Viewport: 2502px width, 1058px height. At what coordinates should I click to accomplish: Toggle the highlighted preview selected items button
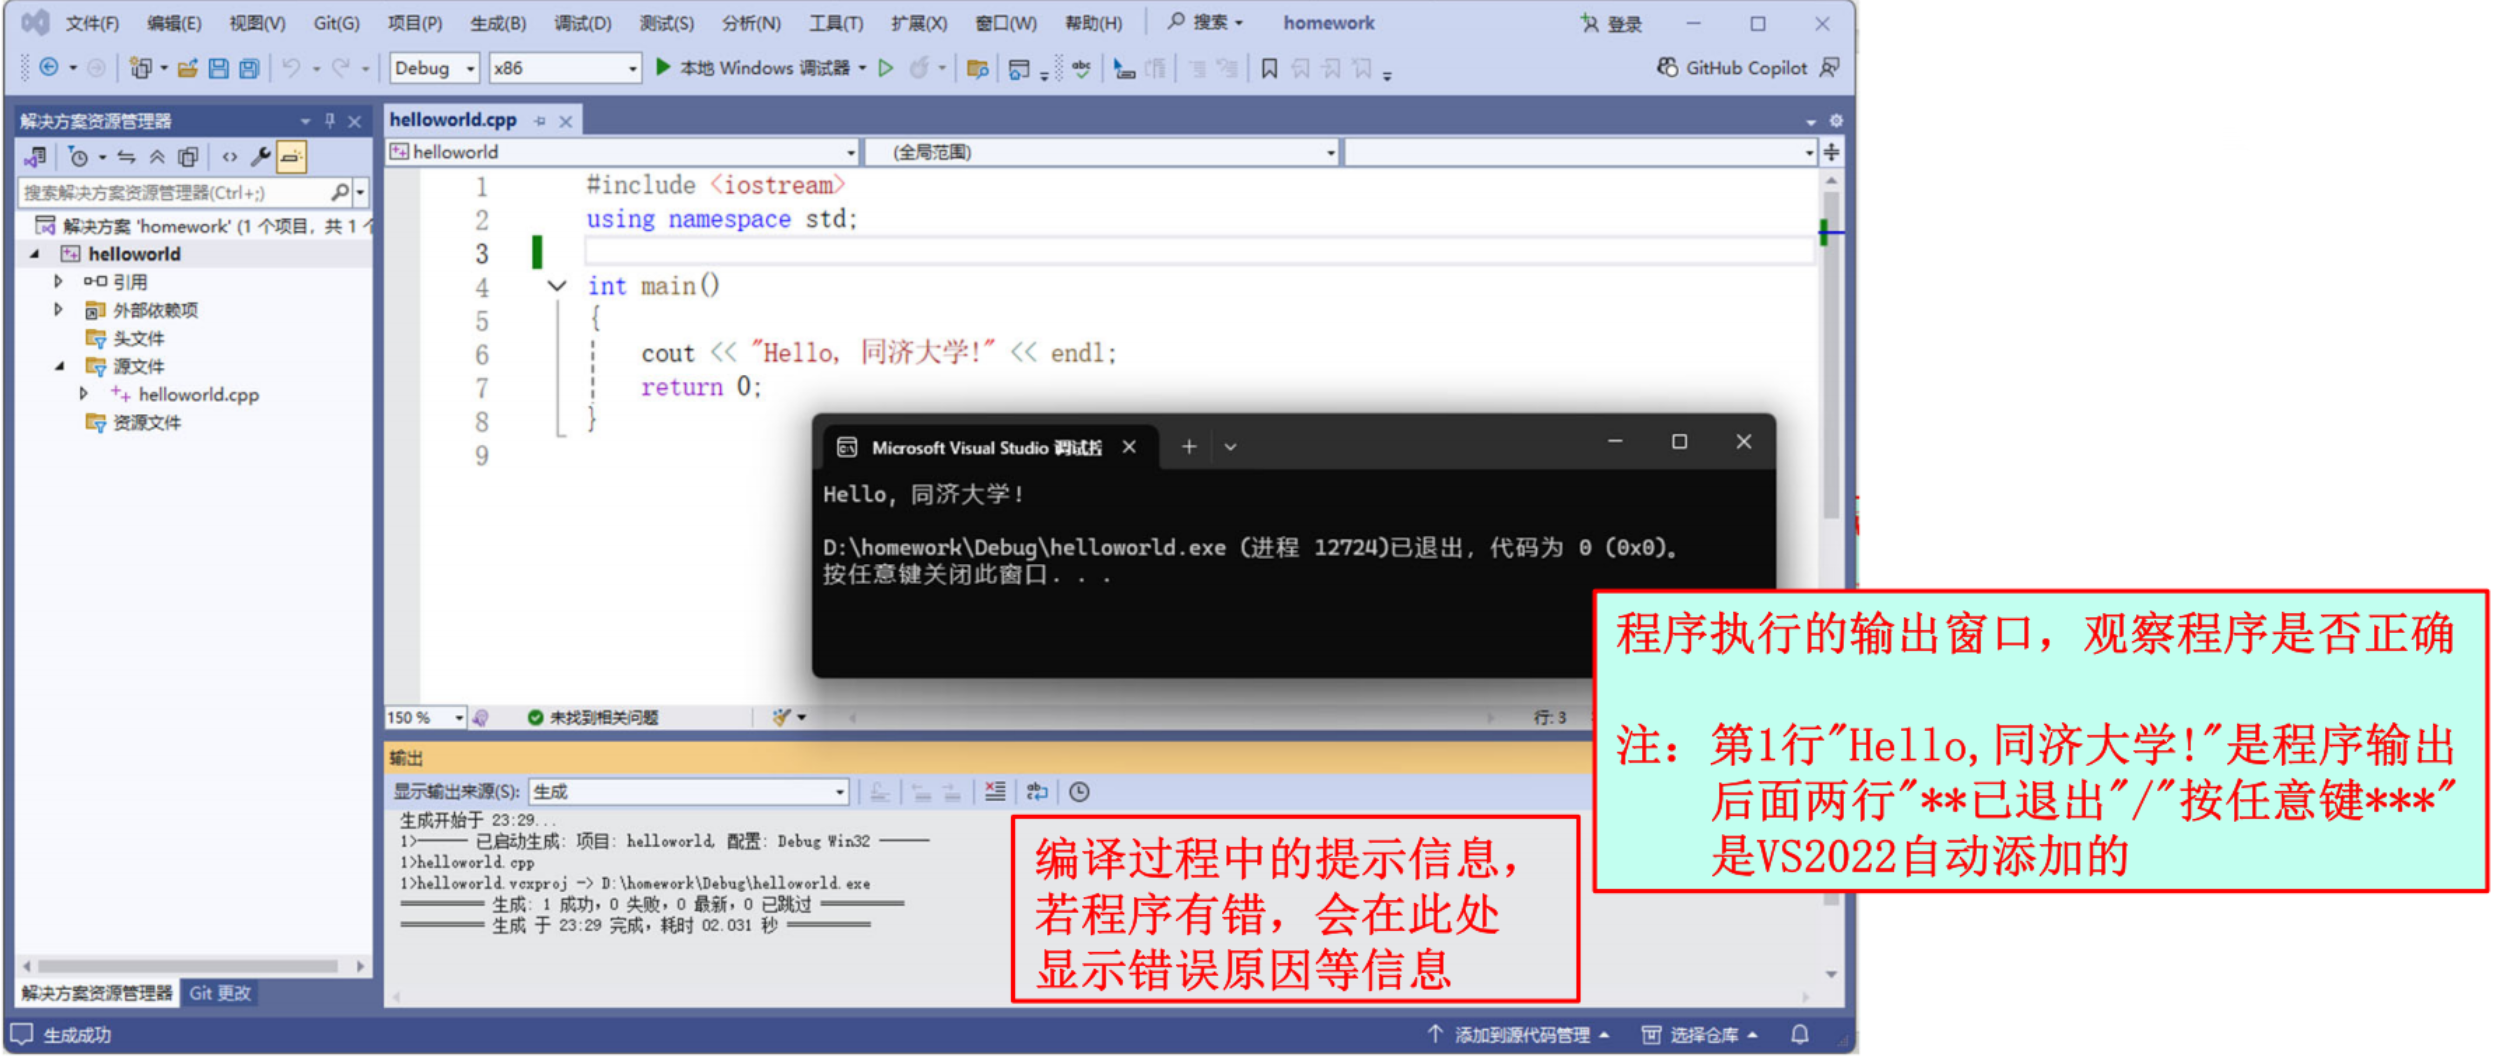click(x=291, y=157)
